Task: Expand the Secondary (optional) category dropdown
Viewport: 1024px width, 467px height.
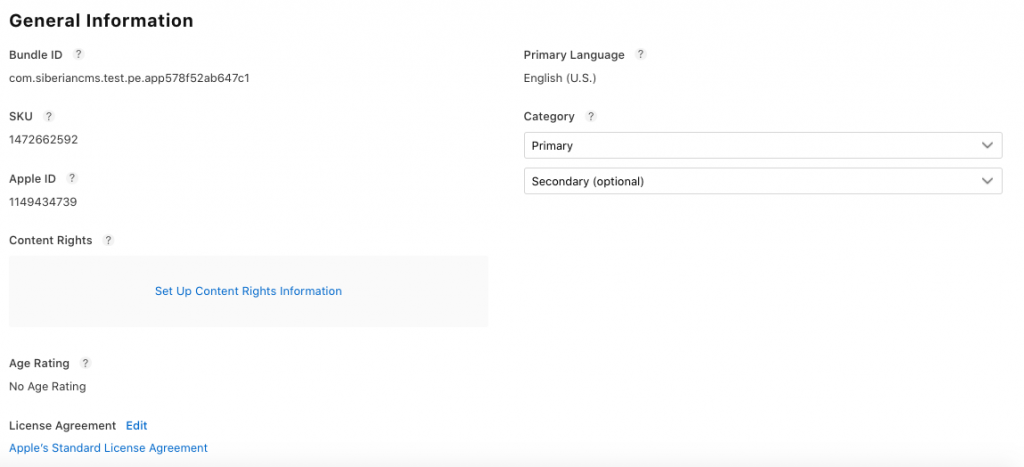Action: coord(762,181)
